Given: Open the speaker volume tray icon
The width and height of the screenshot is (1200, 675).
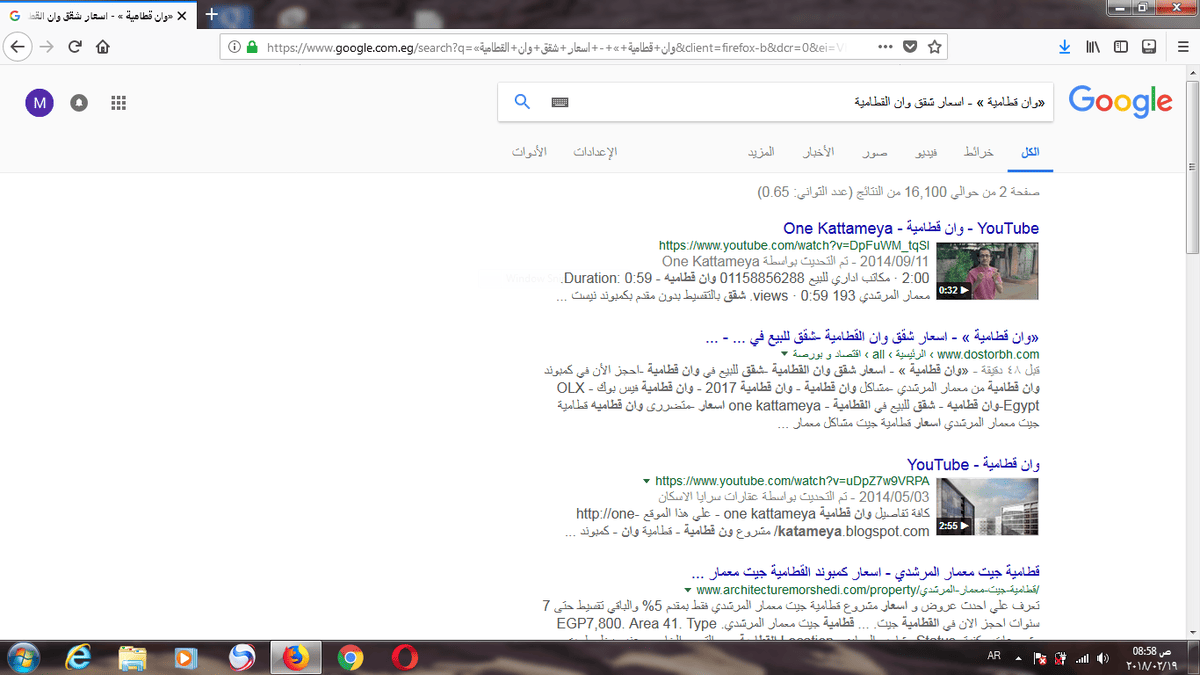Looking at the screenshot, I should (x=1101, y=659).
